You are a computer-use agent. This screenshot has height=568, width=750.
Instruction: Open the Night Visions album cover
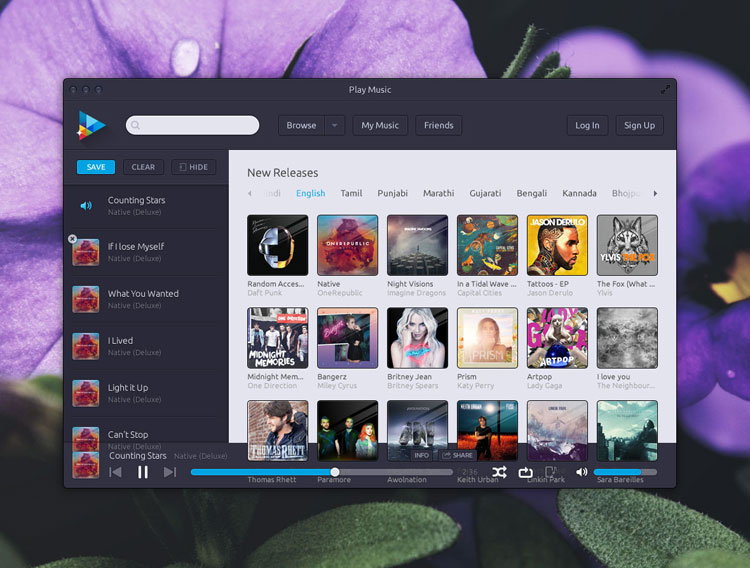pos(417,245)
